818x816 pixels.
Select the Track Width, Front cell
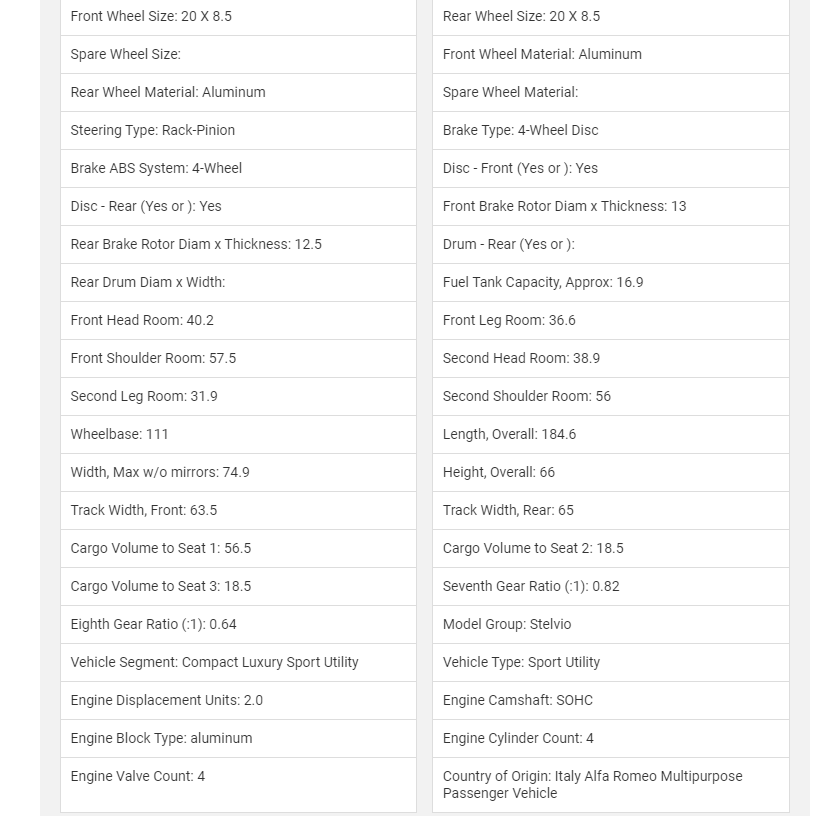pos(144,510)
